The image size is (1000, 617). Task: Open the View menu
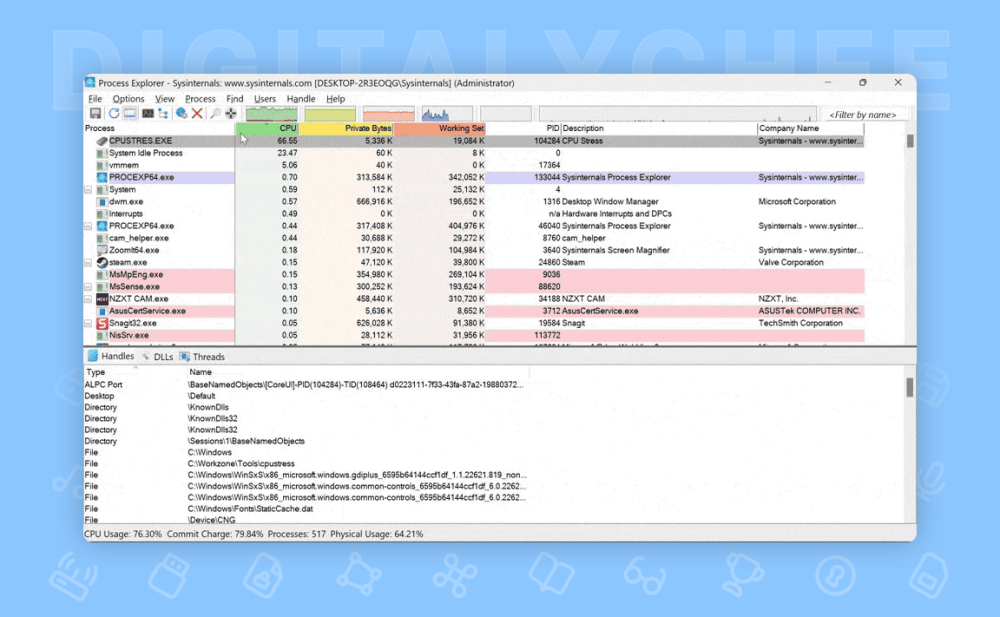165,99
